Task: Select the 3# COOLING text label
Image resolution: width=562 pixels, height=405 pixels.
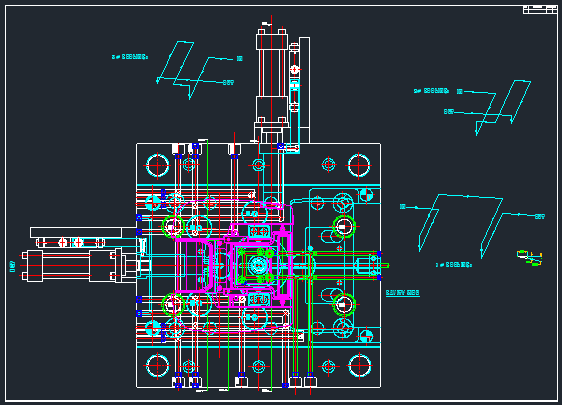Action: pos(130,57)
